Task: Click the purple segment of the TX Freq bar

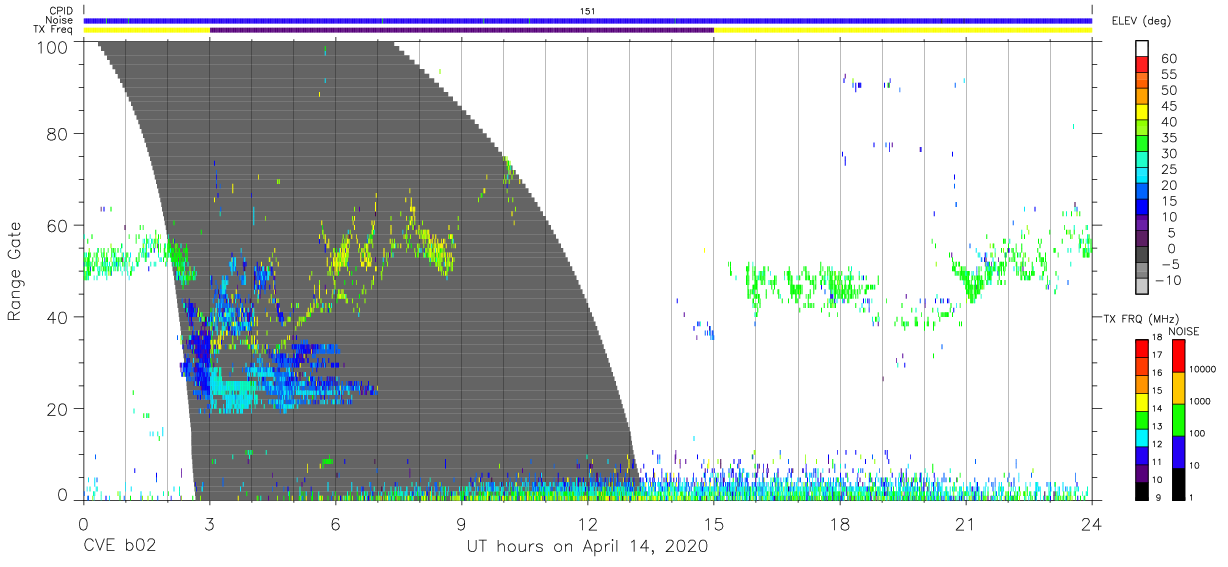Action: click(461, 30)
